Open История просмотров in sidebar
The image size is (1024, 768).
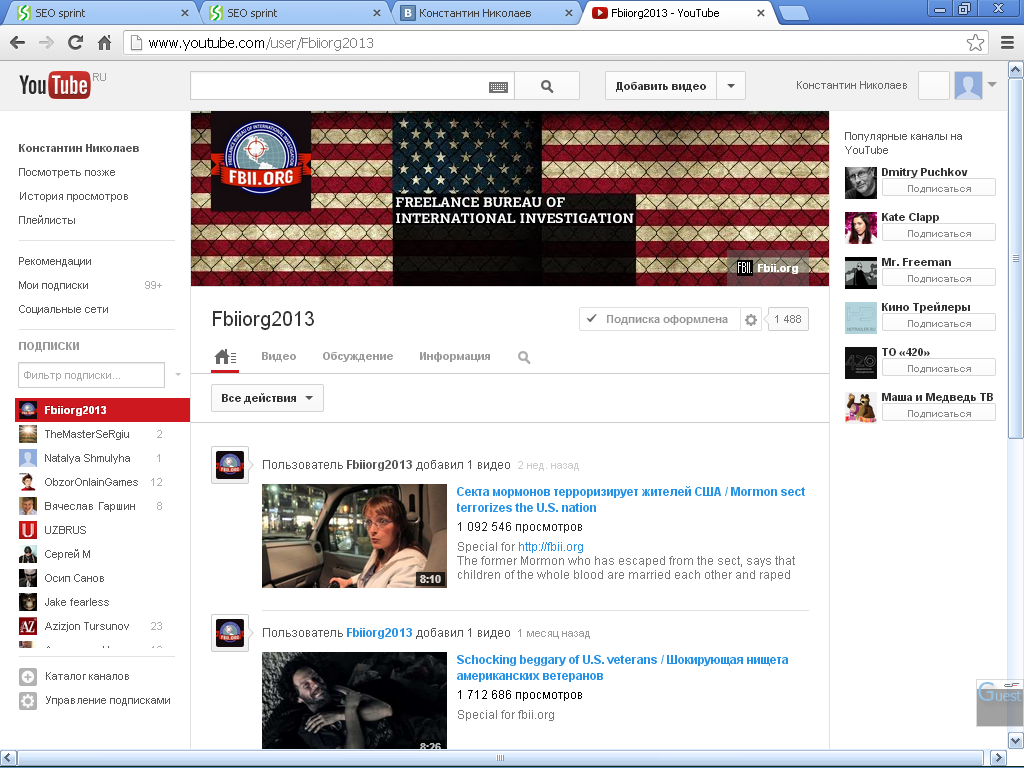(x=73, y=197)
